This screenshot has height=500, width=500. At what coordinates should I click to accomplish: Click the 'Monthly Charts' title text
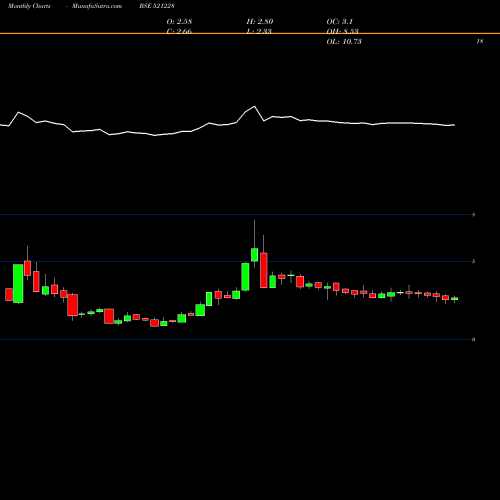coord(29,6)
